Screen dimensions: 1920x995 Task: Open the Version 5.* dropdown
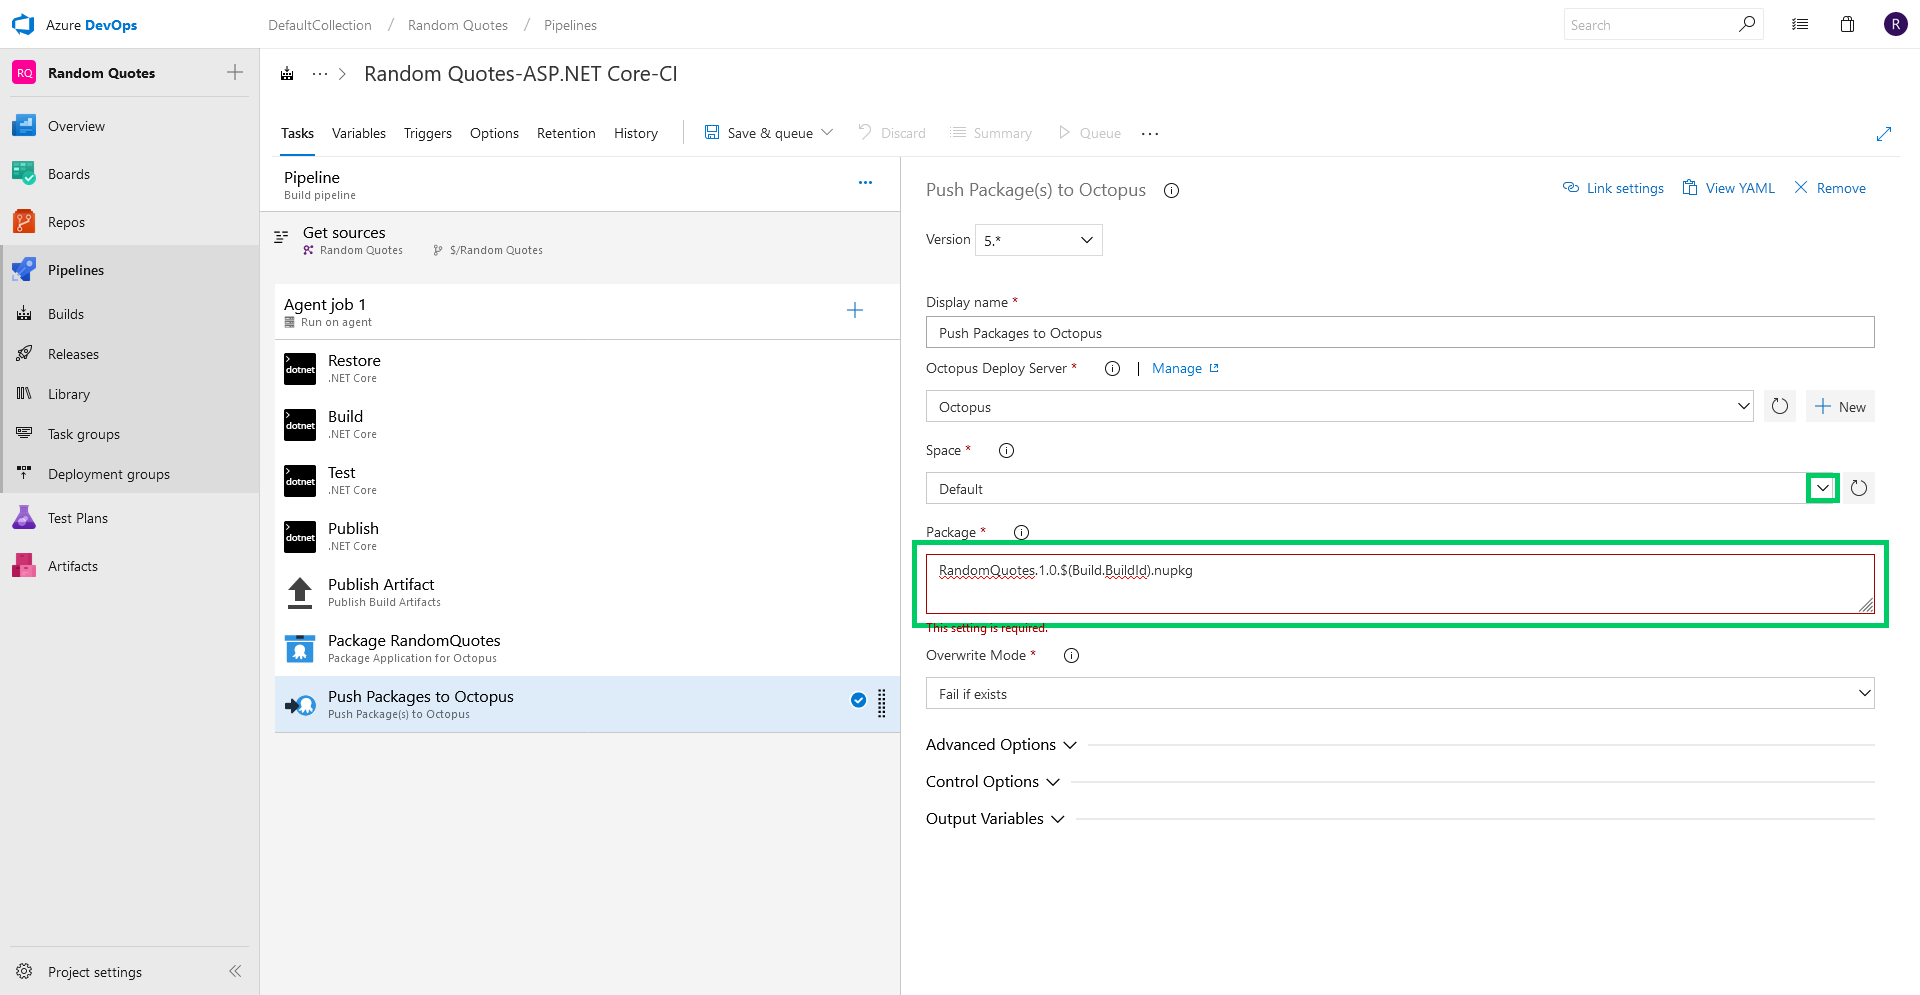1039,240
